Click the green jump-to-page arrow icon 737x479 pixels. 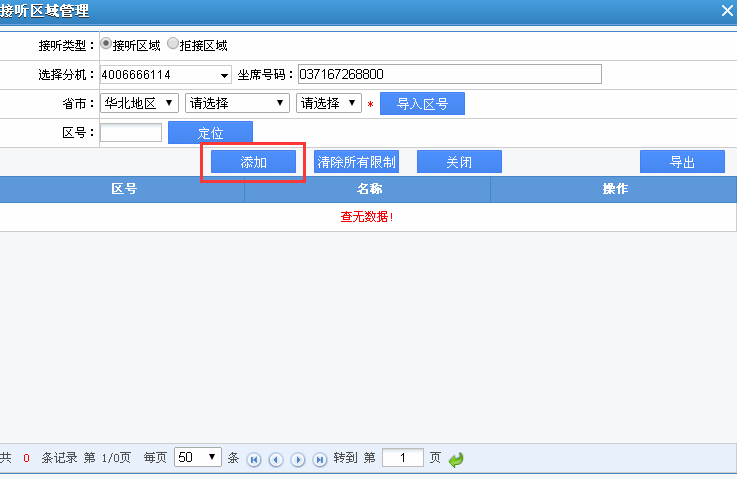pos(456,459)
